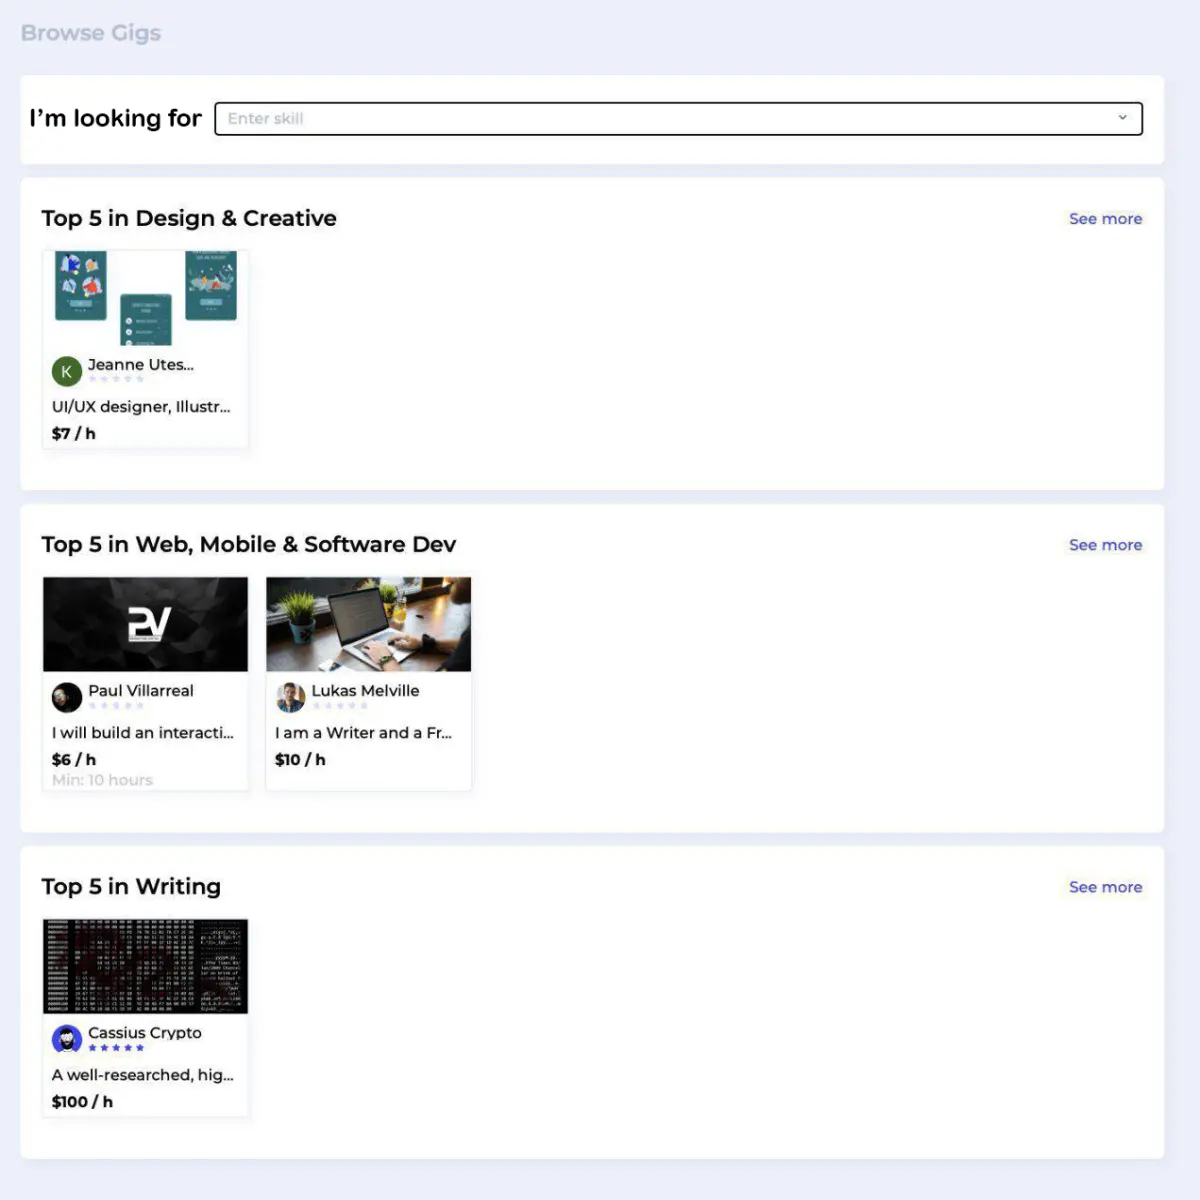This screenshot has width=1200, height=1200.
Task: Open Jeanne Utes gig thumbnail image
Action: click(x=145, y=298)
